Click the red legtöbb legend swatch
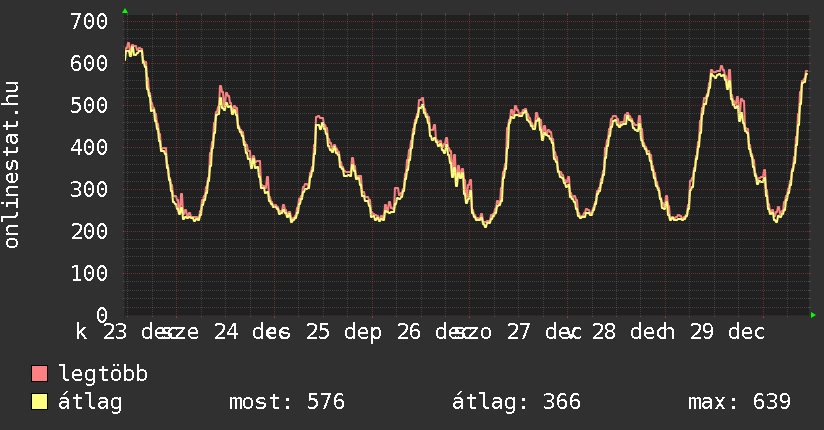This screenshot has width=824, height=430. 40,375
